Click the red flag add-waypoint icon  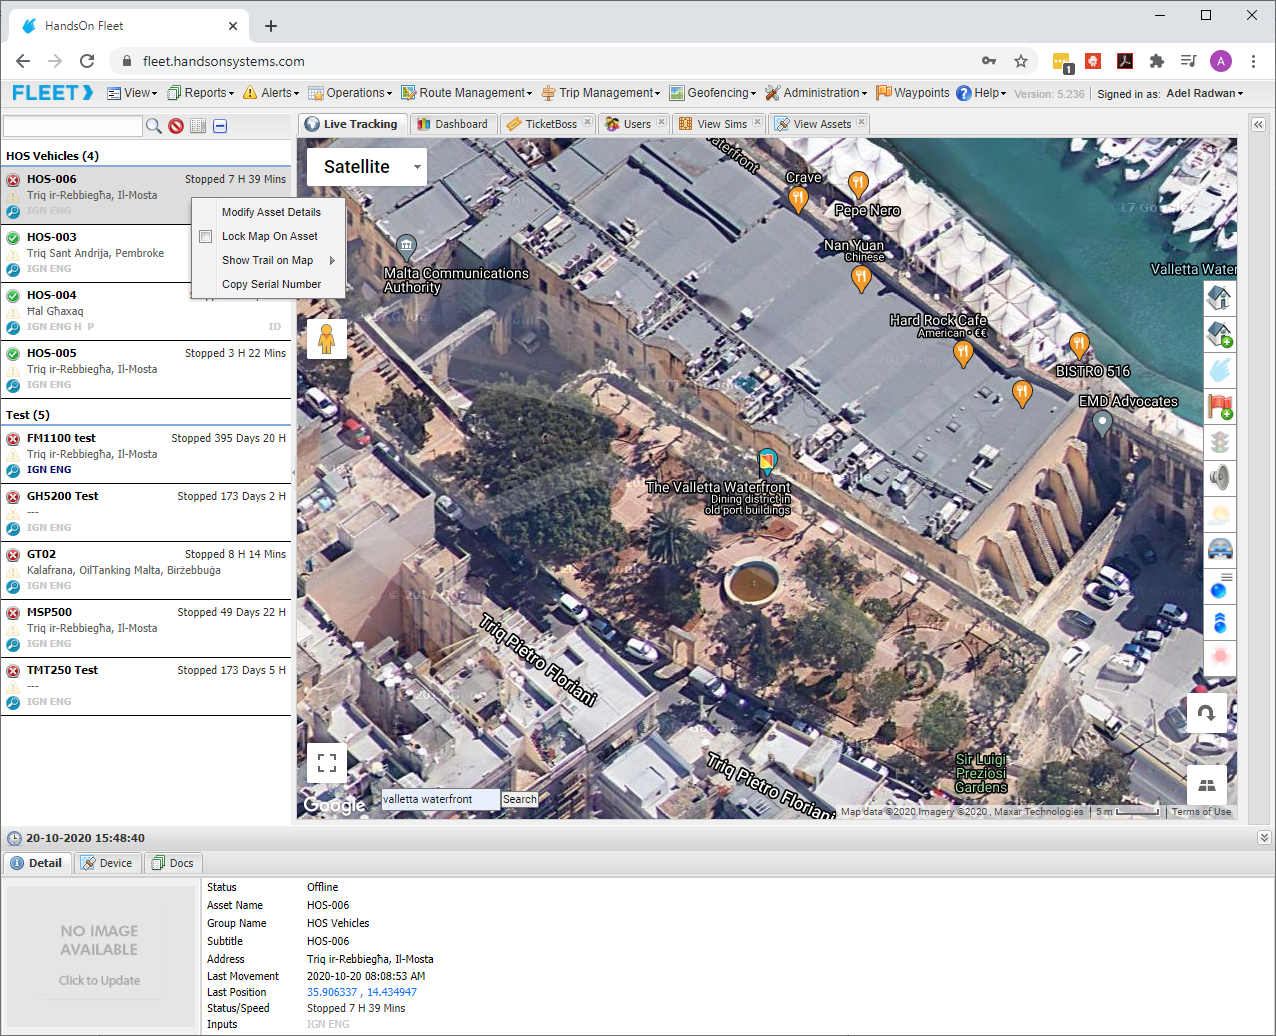(1219, 406)
